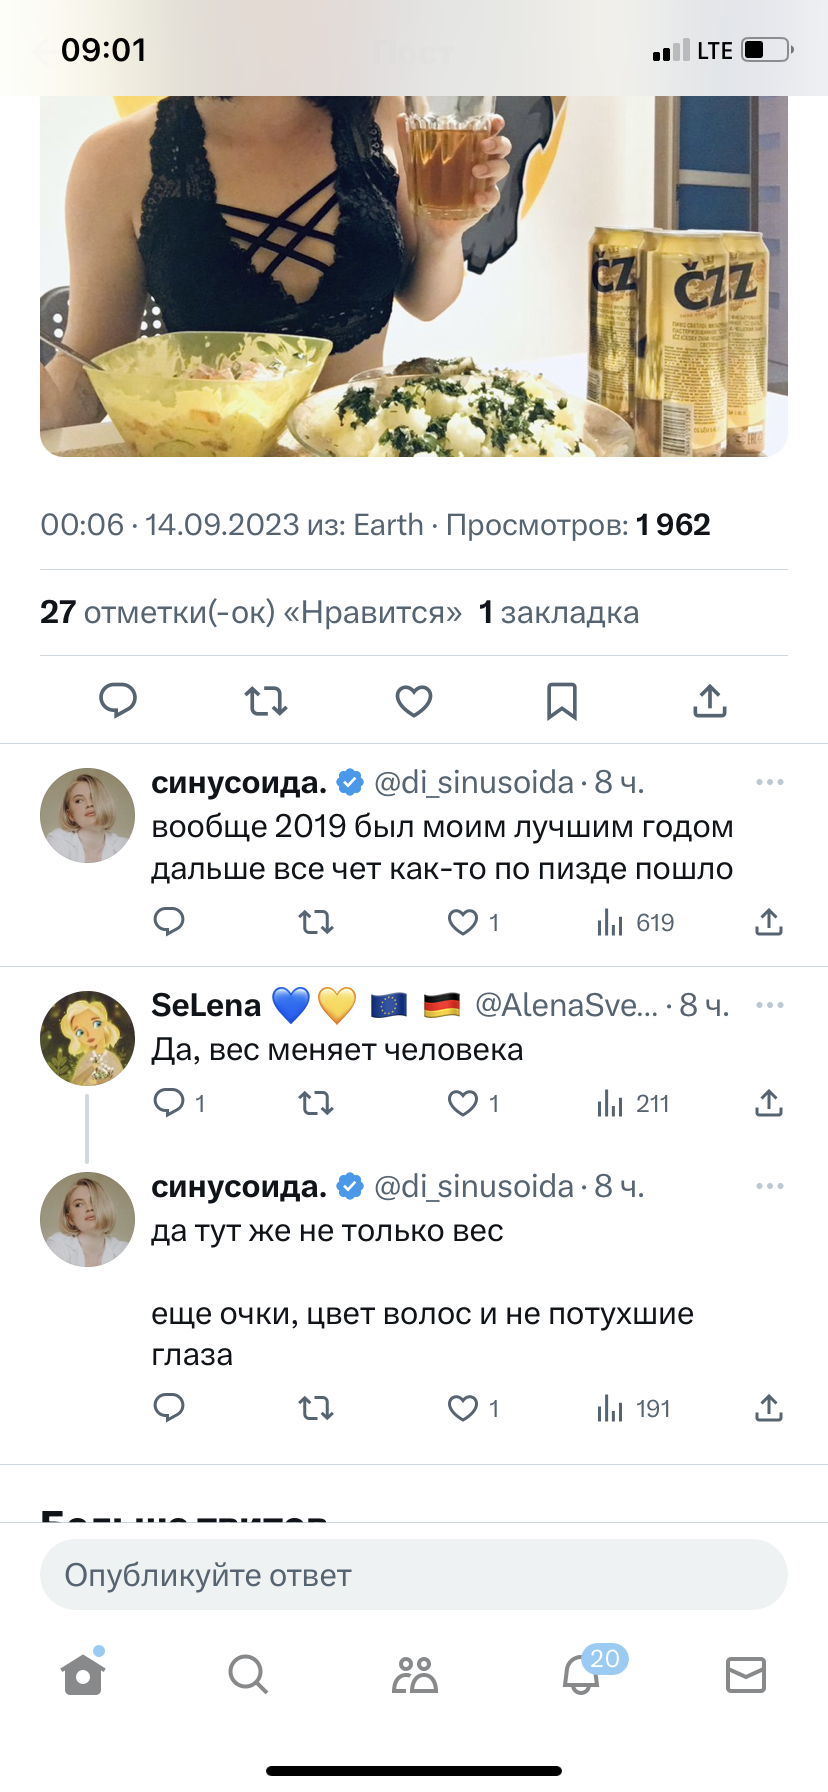Open Notifications with 20 badge
Screen dimensions: 828x1792
(x=582, y=1674)
